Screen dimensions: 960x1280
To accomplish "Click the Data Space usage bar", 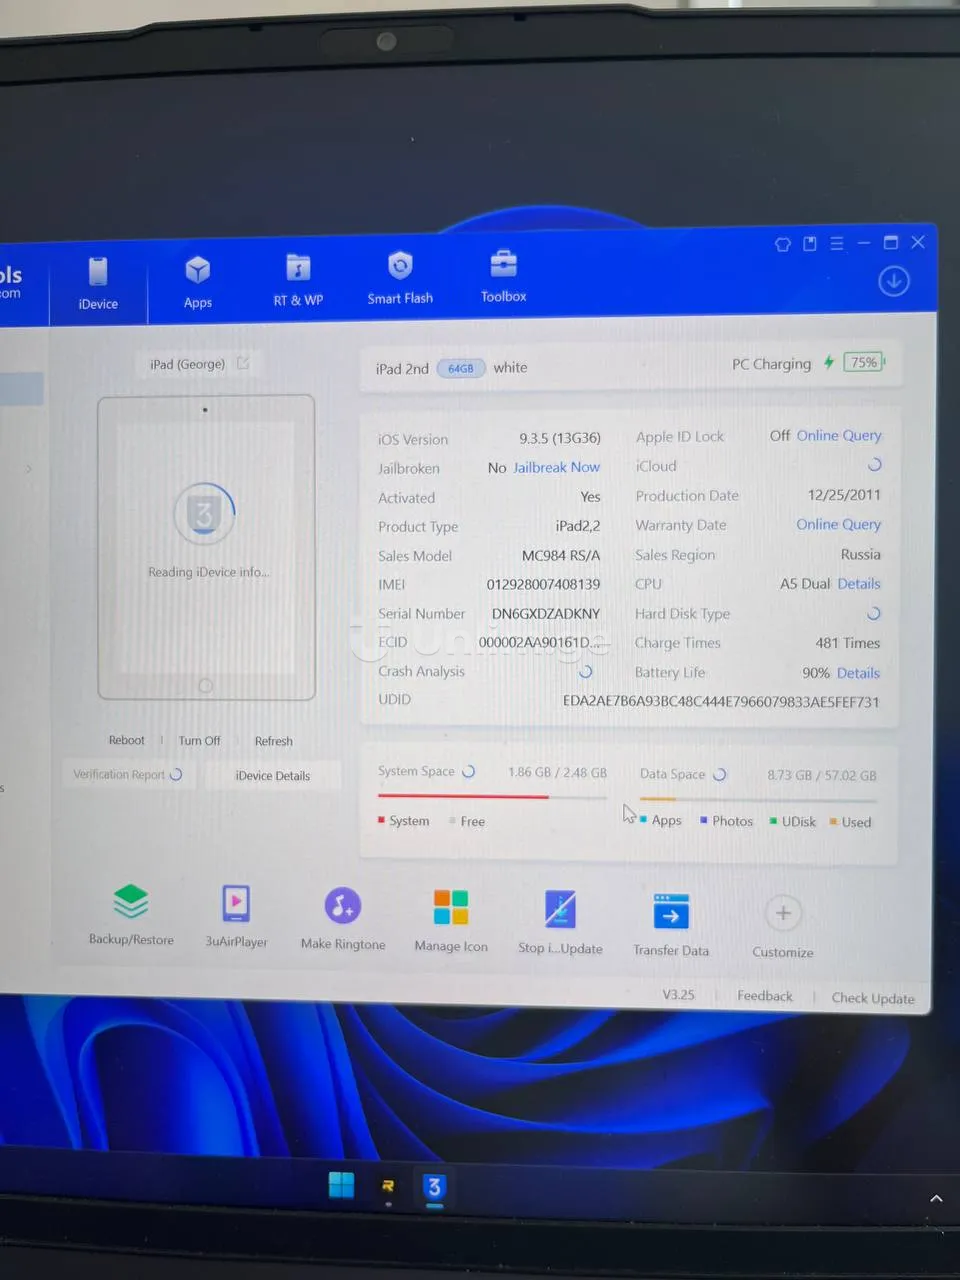I will click(757, 799).
